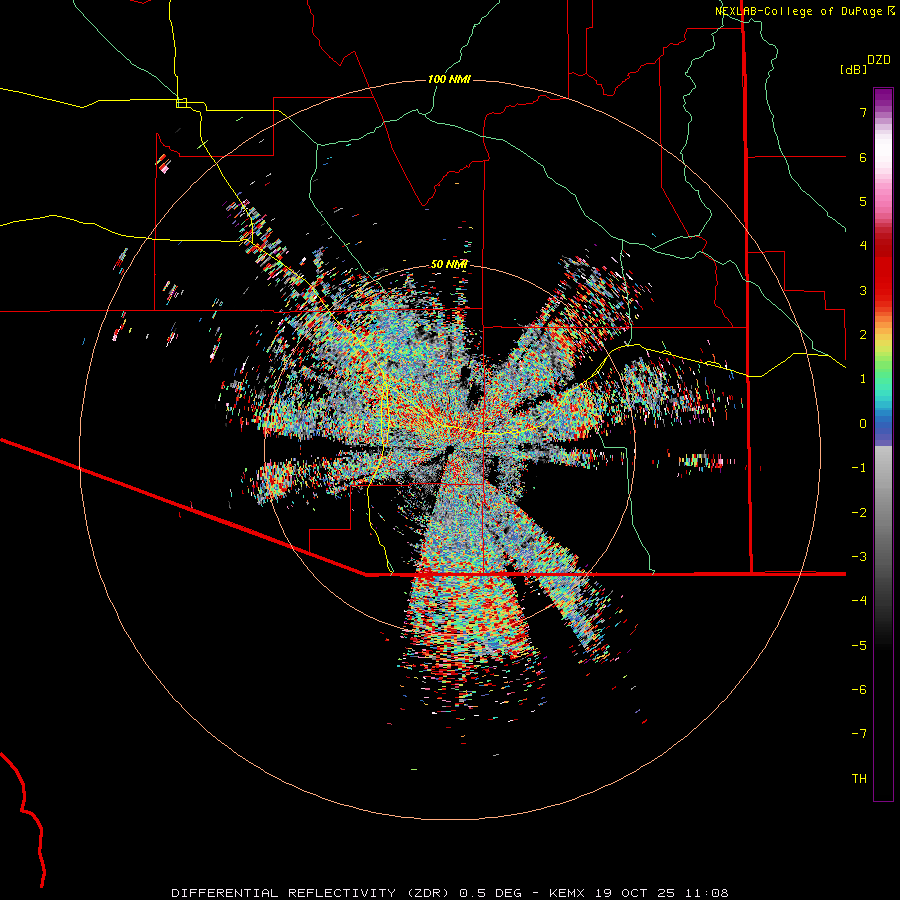Click the 7 value on color scale

[863, 112]
